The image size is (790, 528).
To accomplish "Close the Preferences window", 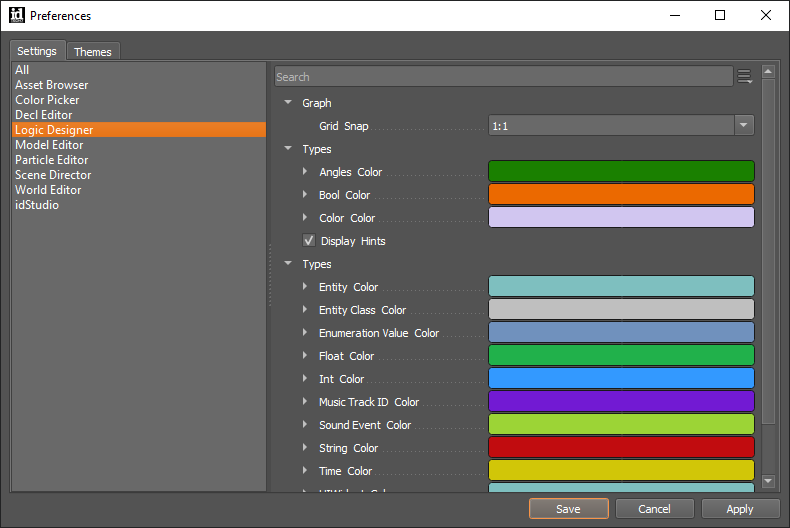I will coord(766,15).
